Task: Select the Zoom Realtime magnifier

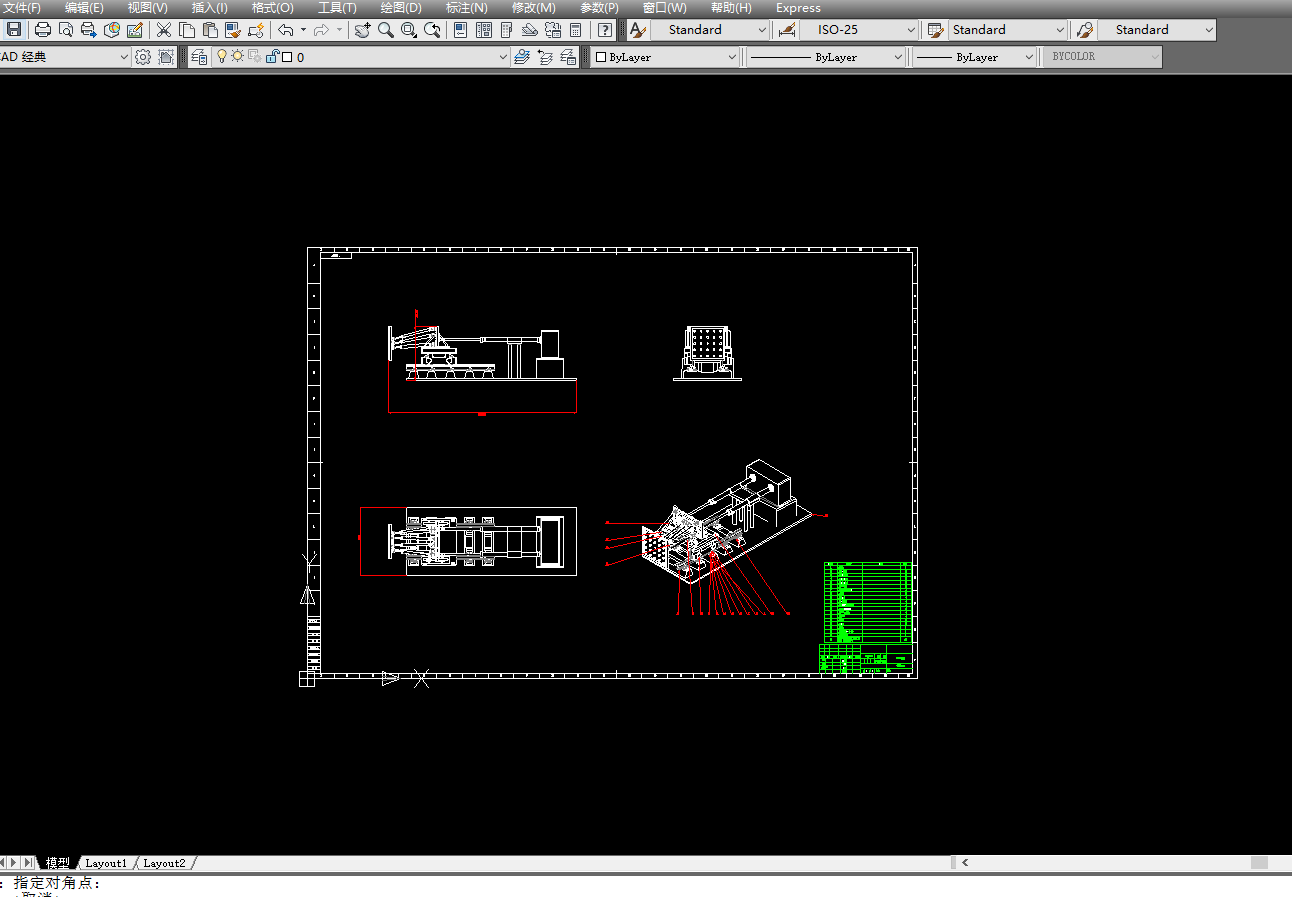Action: pyautogui.click(x=385, y=30)
